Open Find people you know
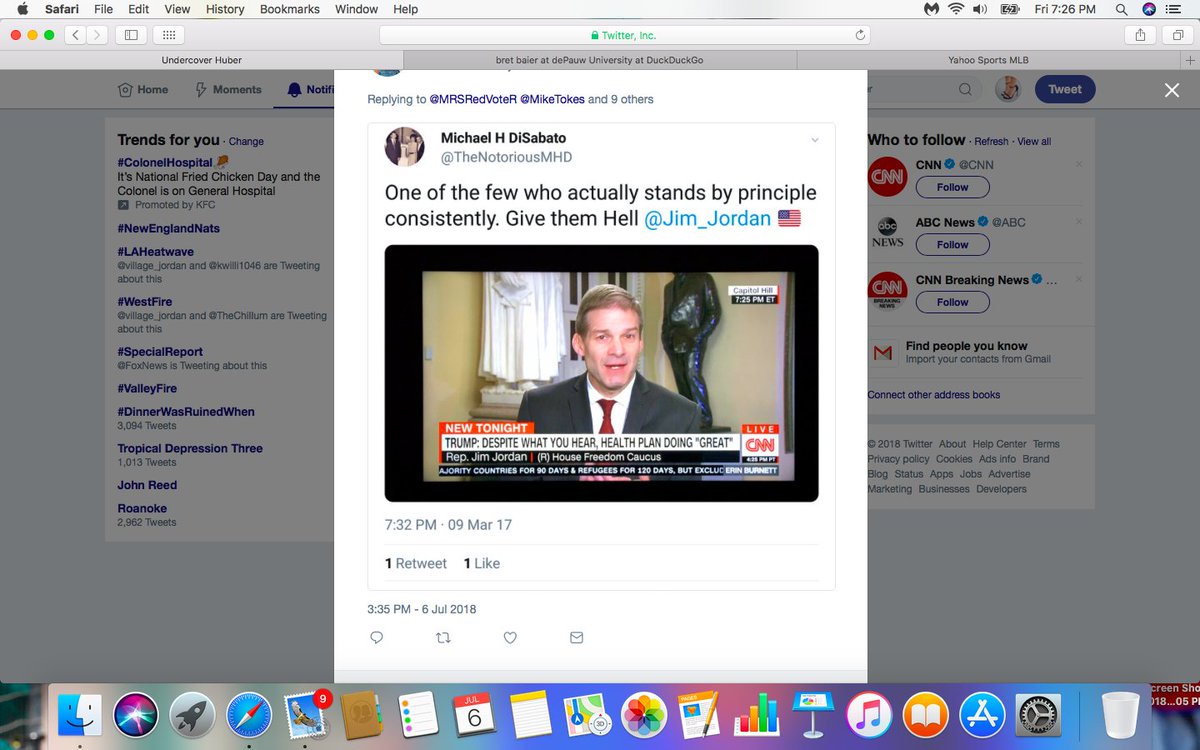 pos(966,346)
